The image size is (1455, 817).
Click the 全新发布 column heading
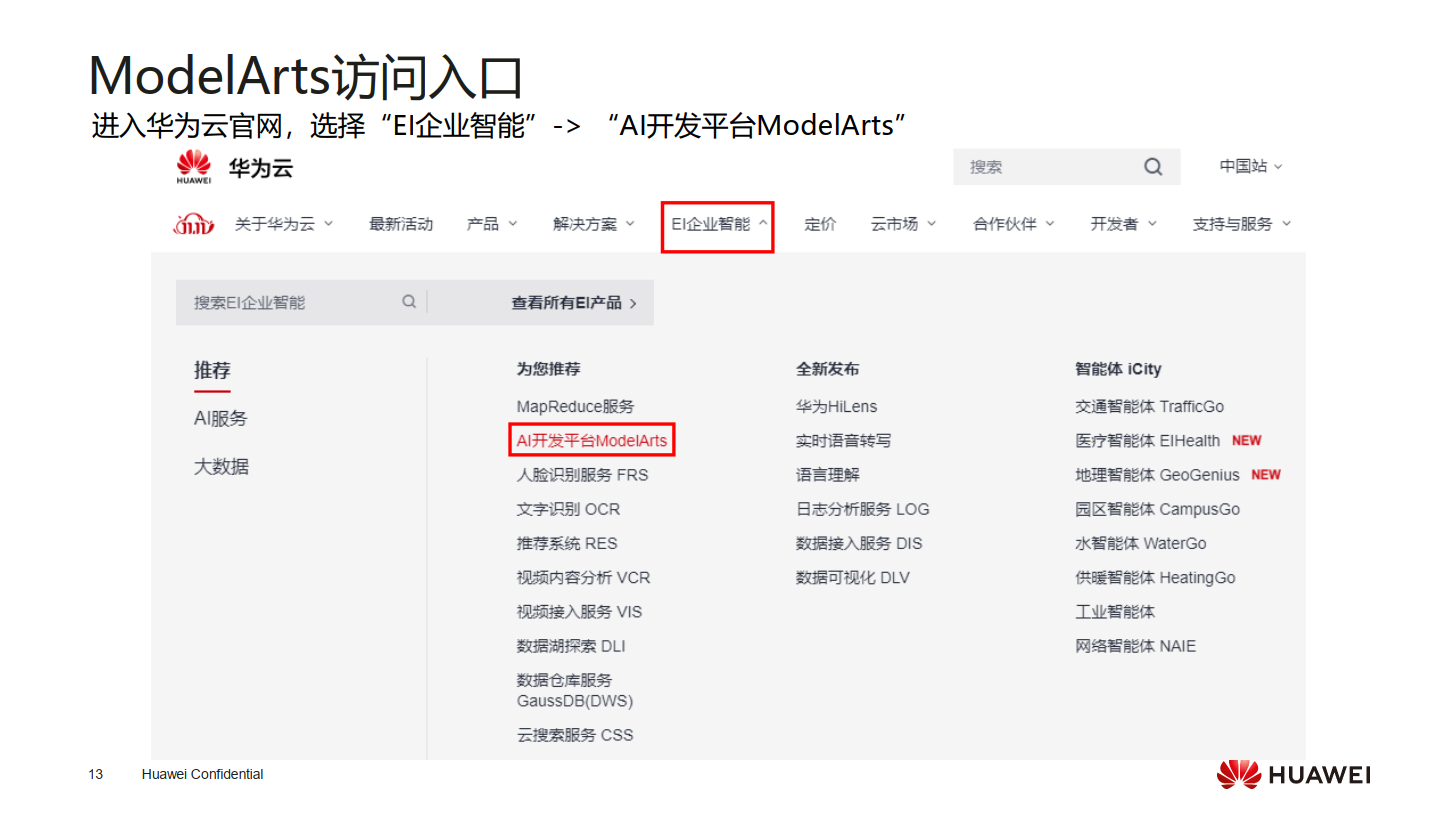(x=827, y=369)
